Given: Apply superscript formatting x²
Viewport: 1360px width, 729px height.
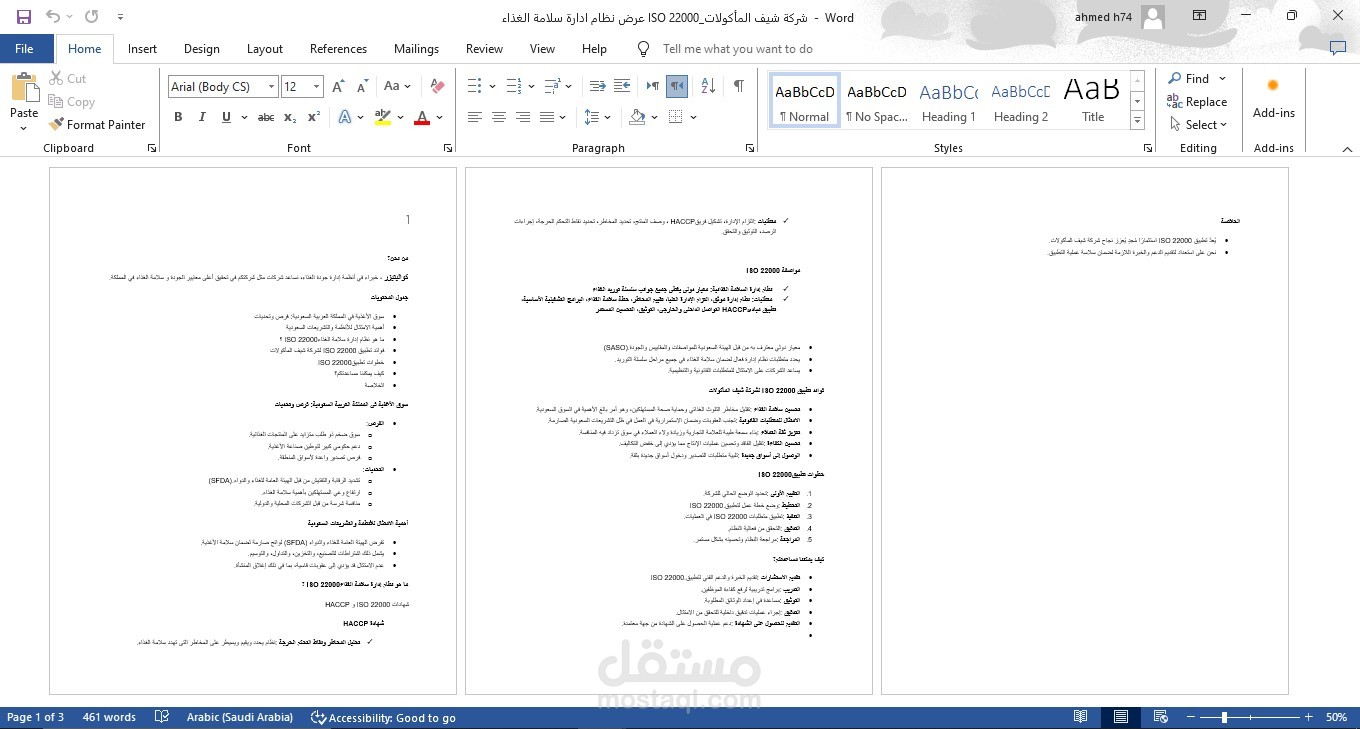Looking at the screenshot, I should click(x=314, y=117).
